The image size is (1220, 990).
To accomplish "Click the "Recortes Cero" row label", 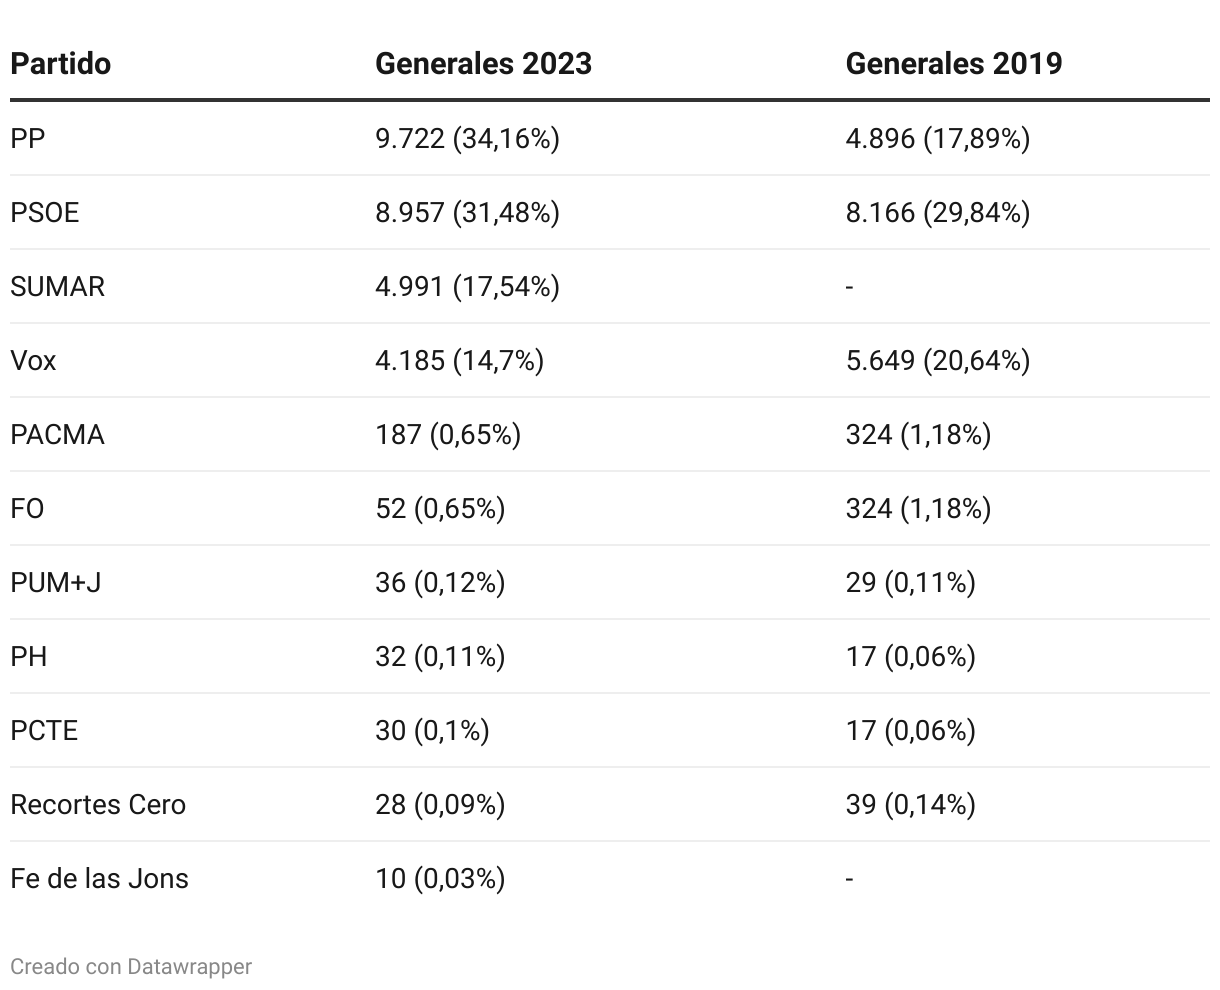I will tap(98, 804).
